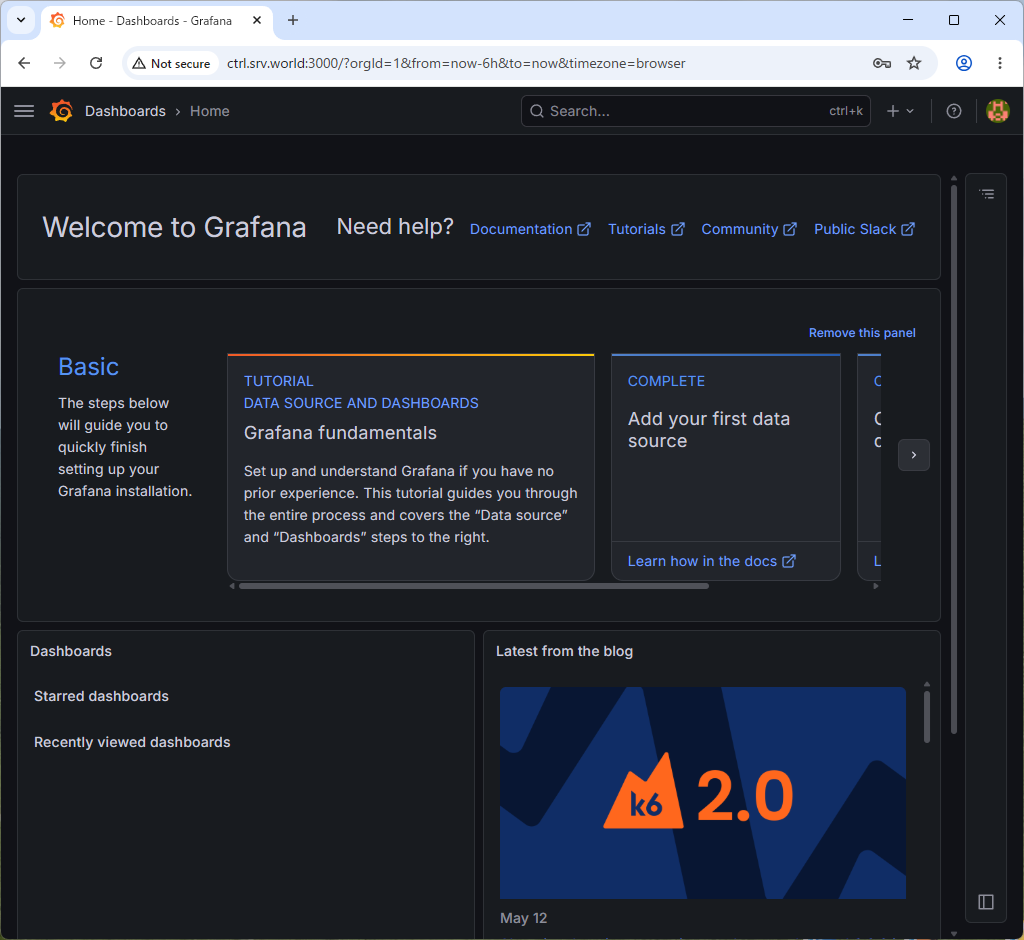1024x940 pixels.
Task: Click browser Forward arrow
Action: tap(59, 63)
